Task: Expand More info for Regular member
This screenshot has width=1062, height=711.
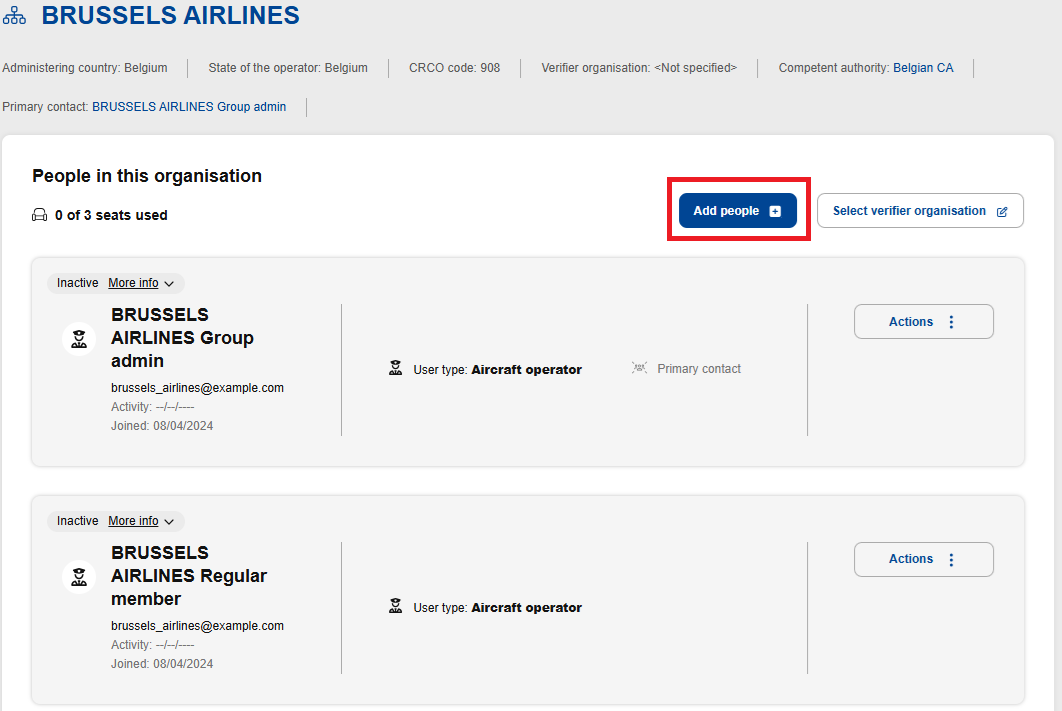Action: coord(141,521)
